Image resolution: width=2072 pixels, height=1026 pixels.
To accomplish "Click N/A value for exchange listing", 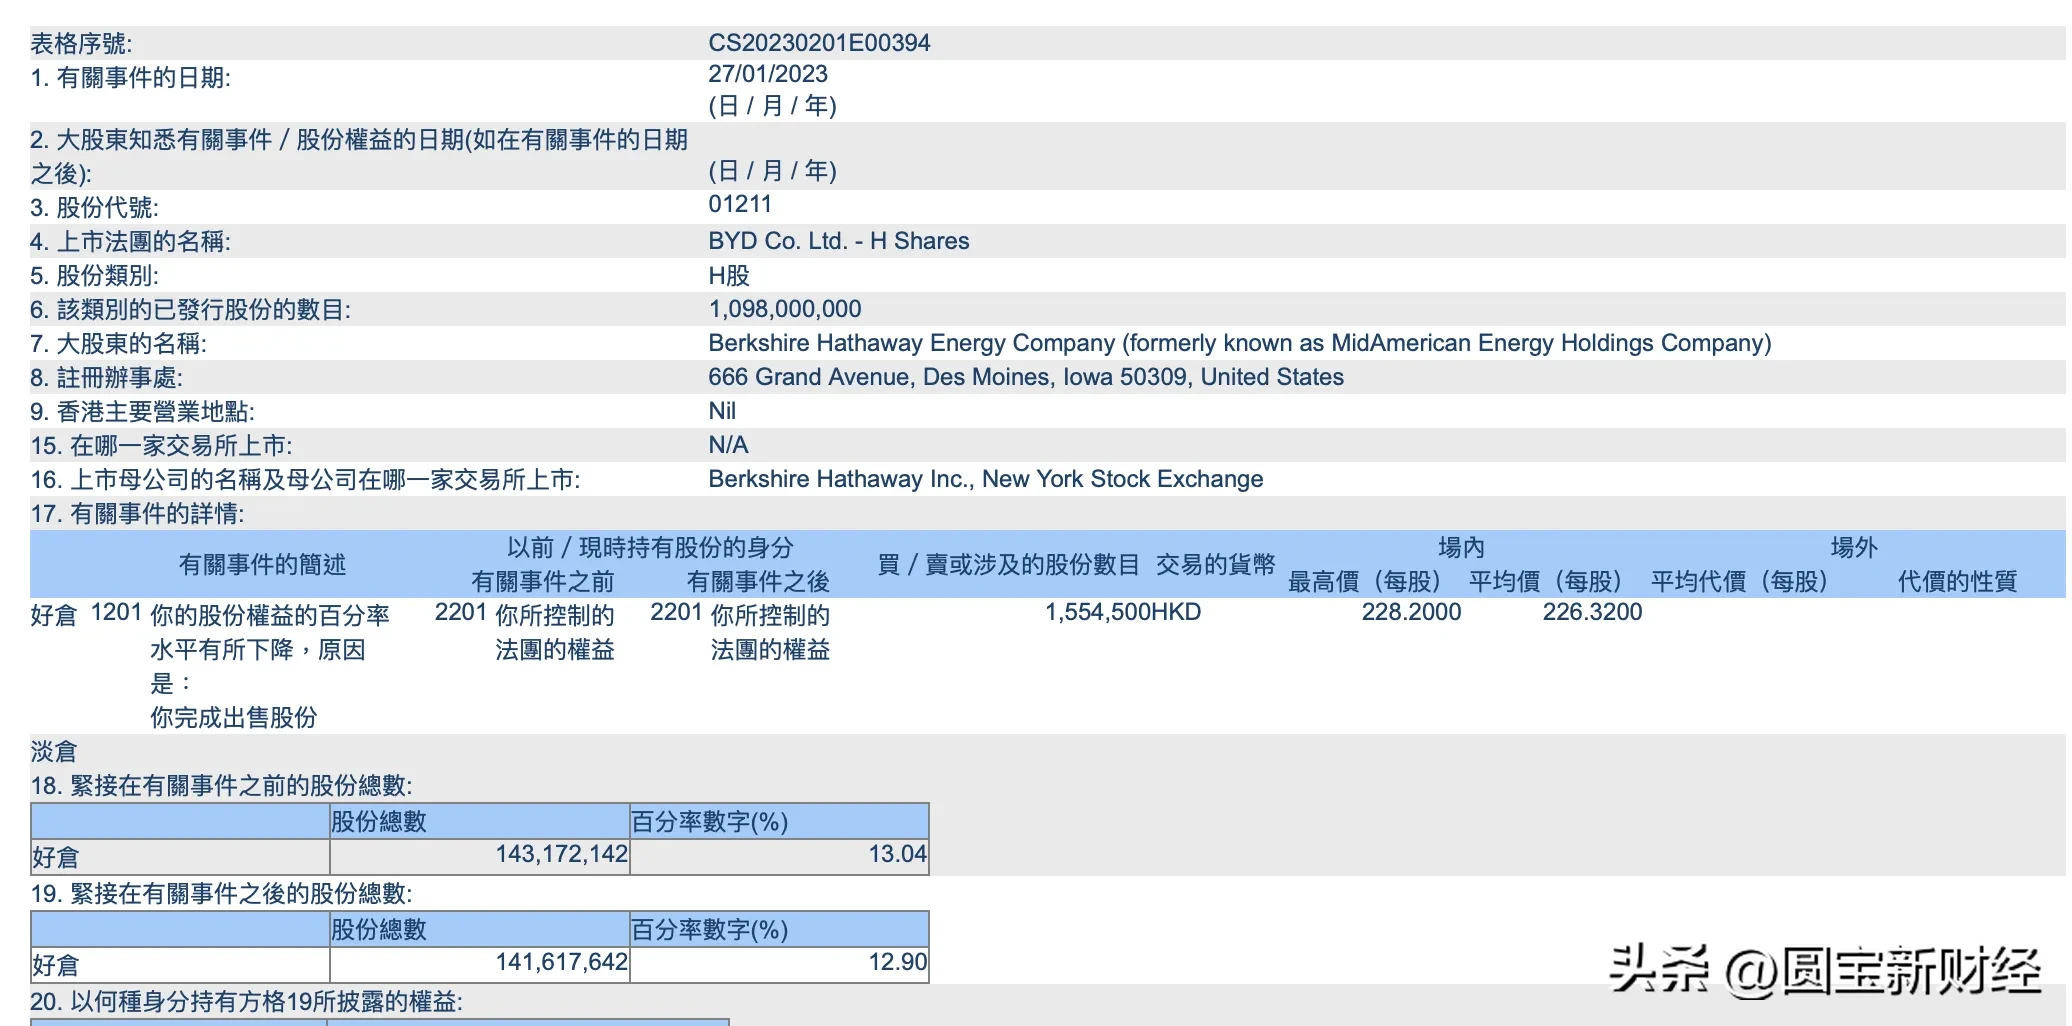I will point(728,445).
